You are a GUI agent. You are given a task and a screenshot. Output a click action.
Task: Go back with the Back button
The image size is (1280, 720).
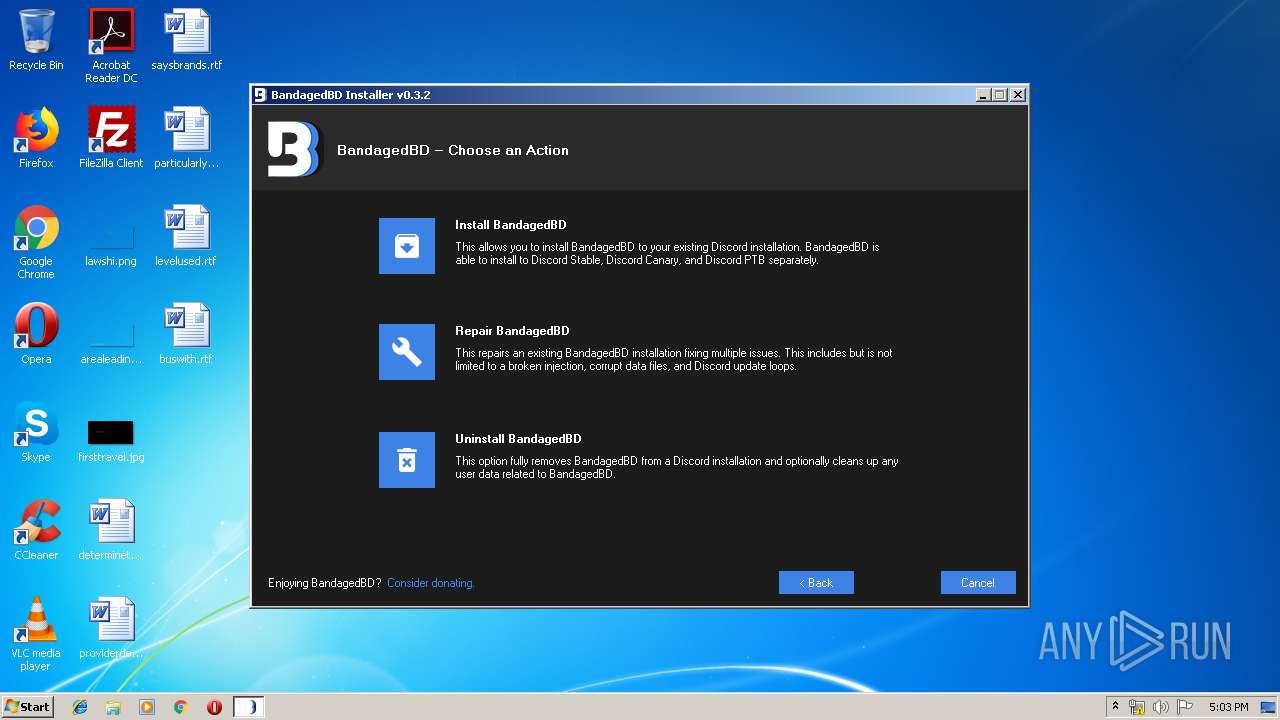click(x=816, y=583)
